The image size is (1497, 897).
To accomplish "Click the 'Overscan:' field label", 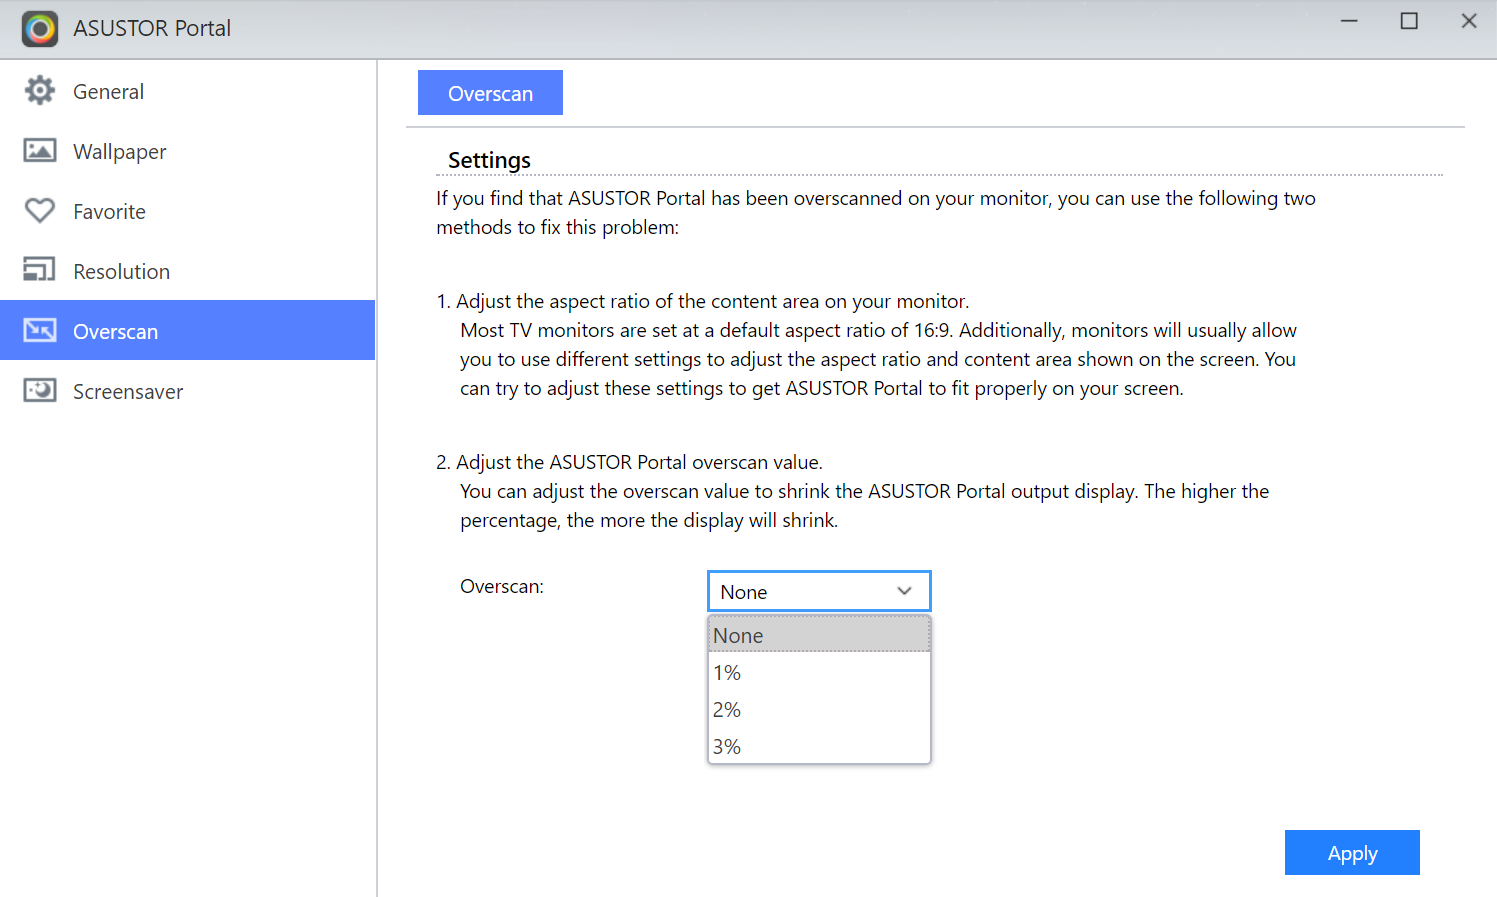I will pos(502,586).
